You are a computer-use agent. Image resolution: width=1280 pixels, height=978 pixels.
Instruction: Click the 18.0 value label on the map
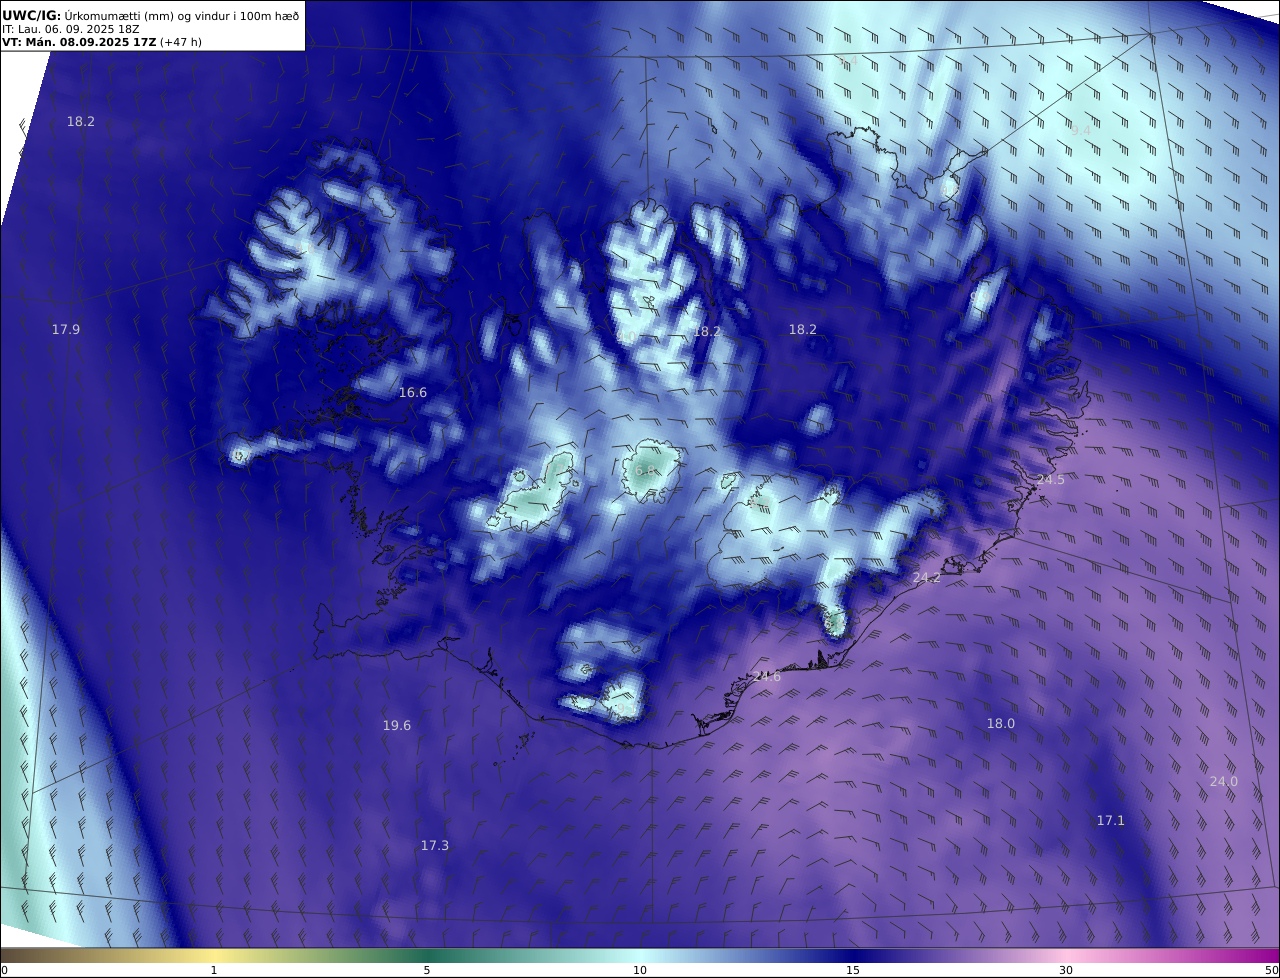pos(1001,724)
